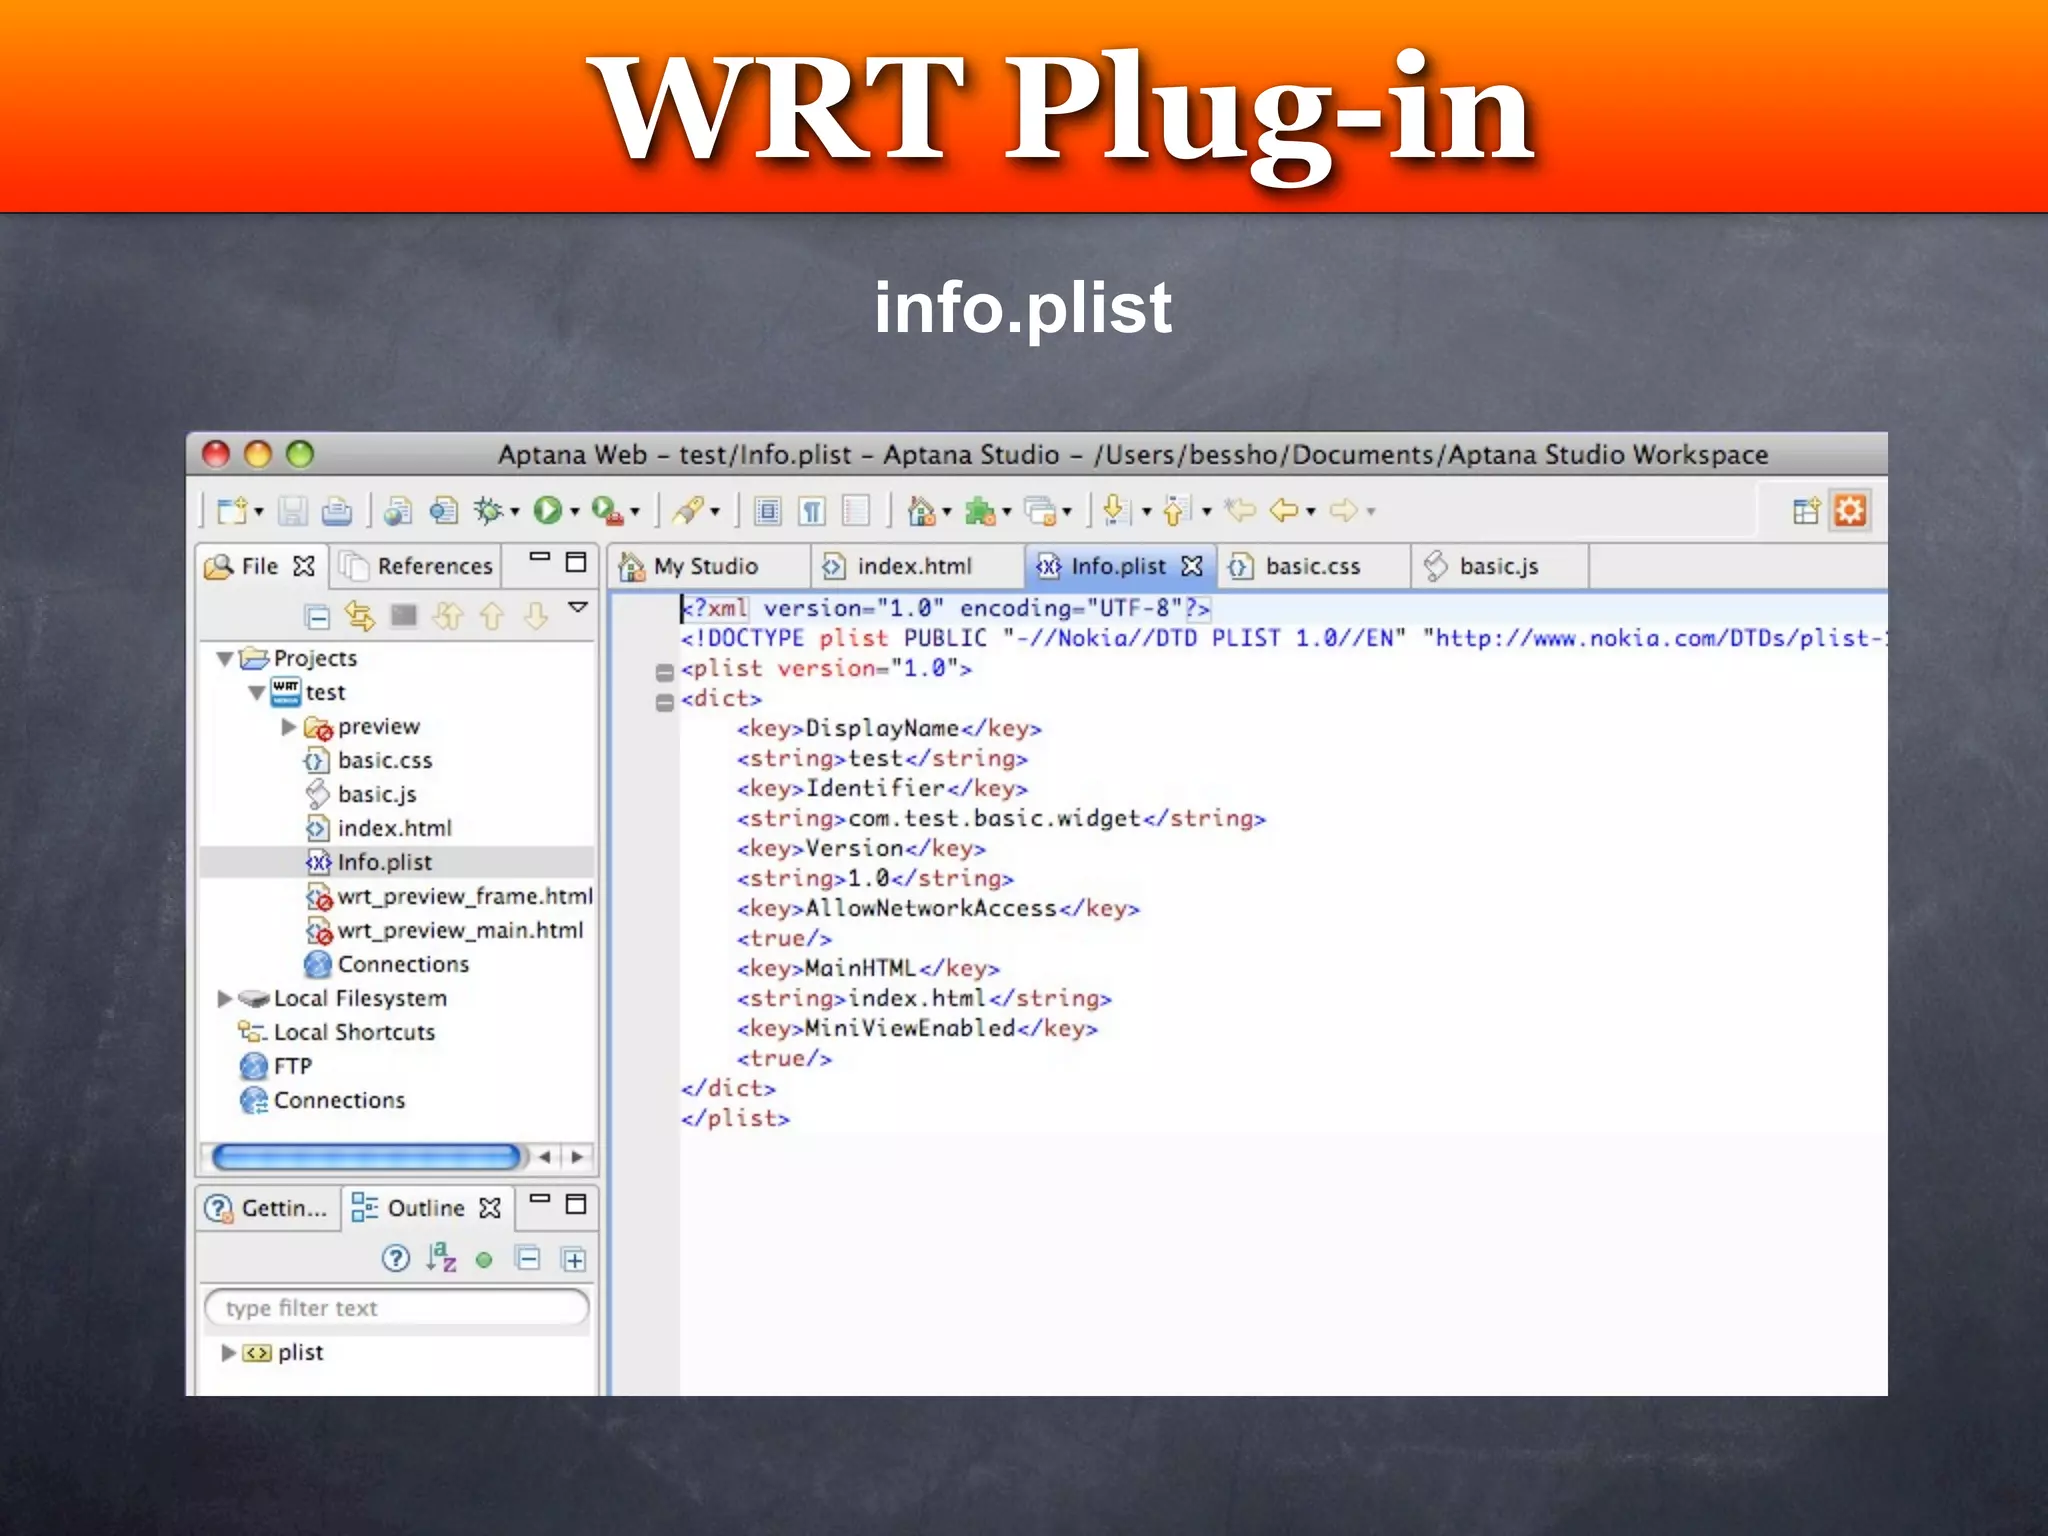2048x1536 pixels.
Task: Collapse the Projects tree node
Action: (x=225, y=659)
